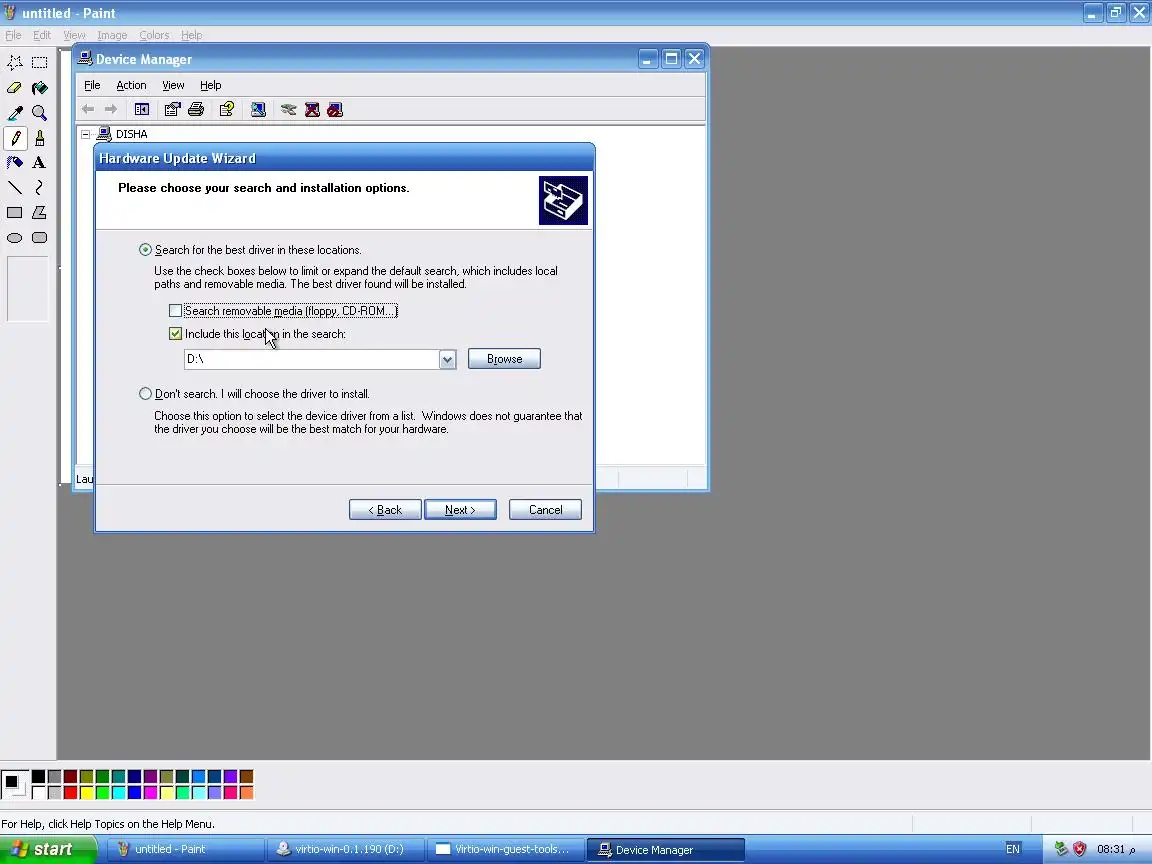Switch to 'untitled - Paint' taskbar button

(x=185, y=849)
